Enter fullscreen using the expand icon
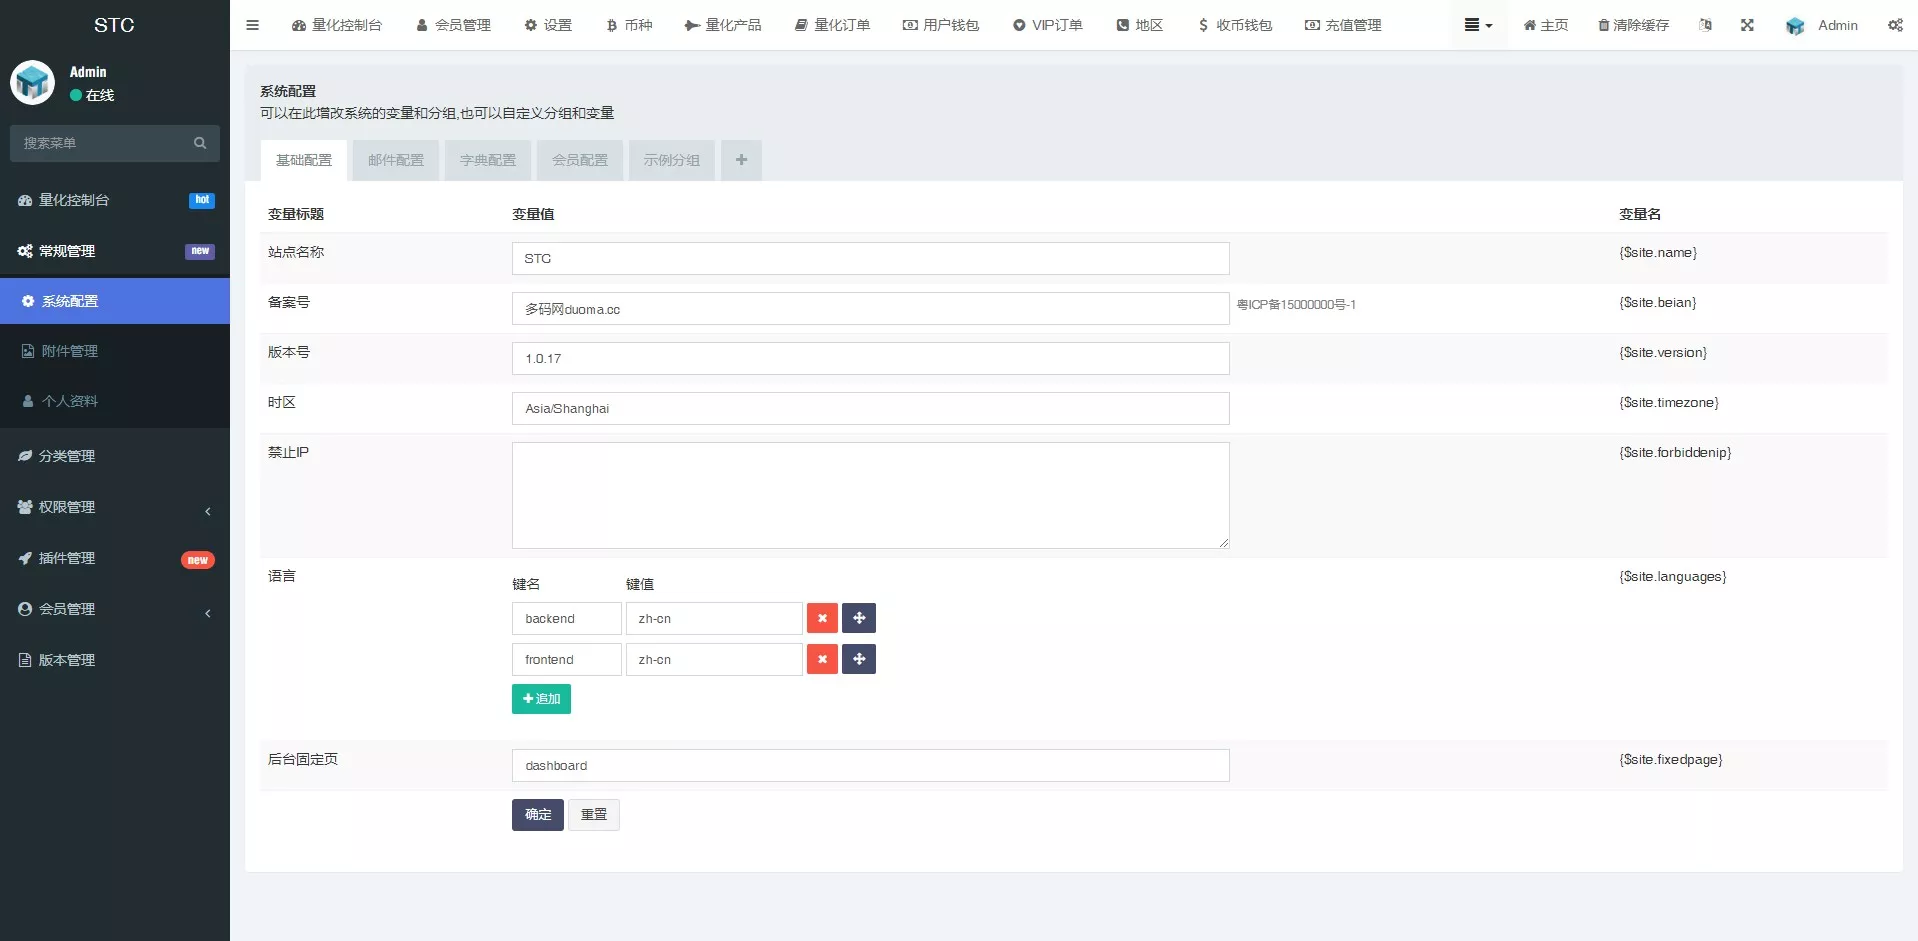The height and width of the screenshot is (941, 1918). pyautogui.click(x=1747, y=25)
